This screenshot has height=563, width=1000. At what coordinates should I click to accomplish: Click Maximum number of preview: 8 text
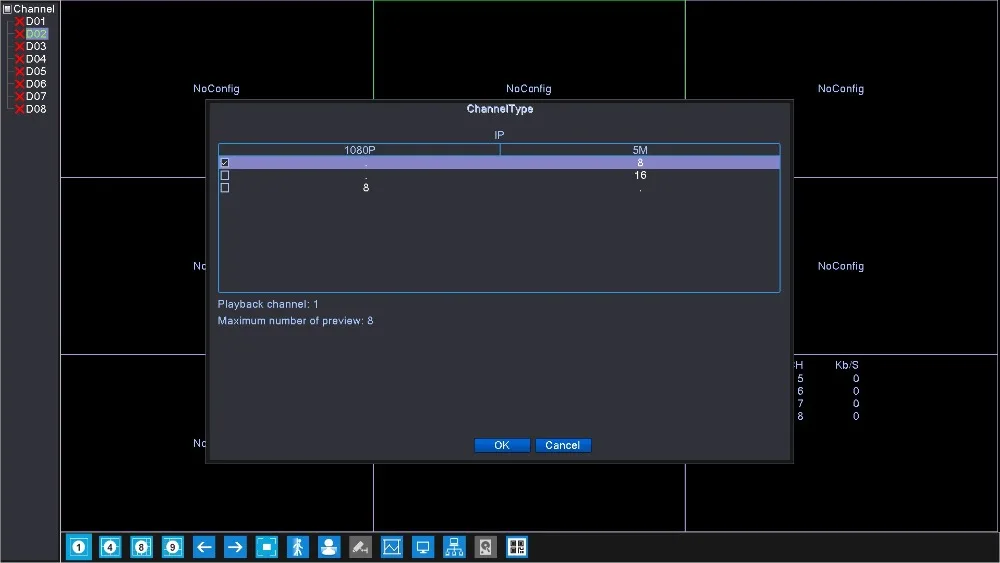[x=295, y=321]
